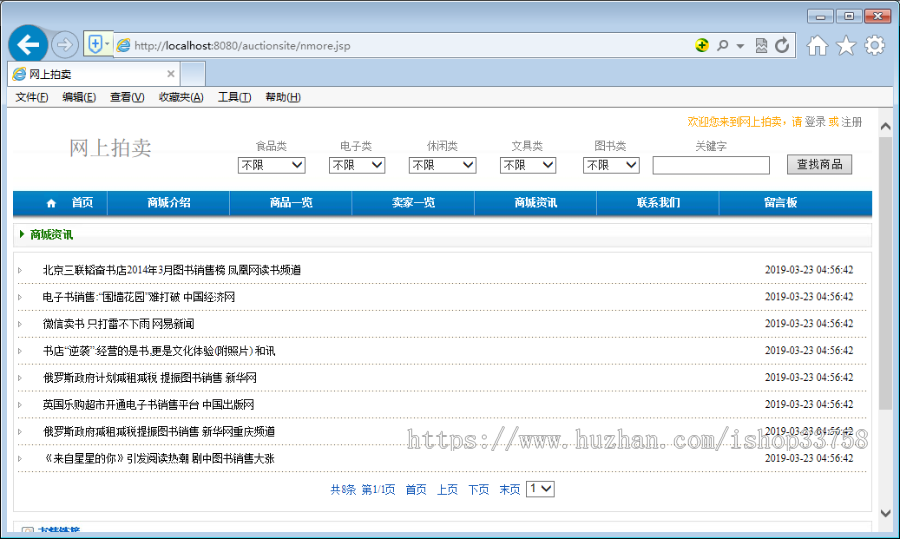Maximize the browser window

pos(848,16)
